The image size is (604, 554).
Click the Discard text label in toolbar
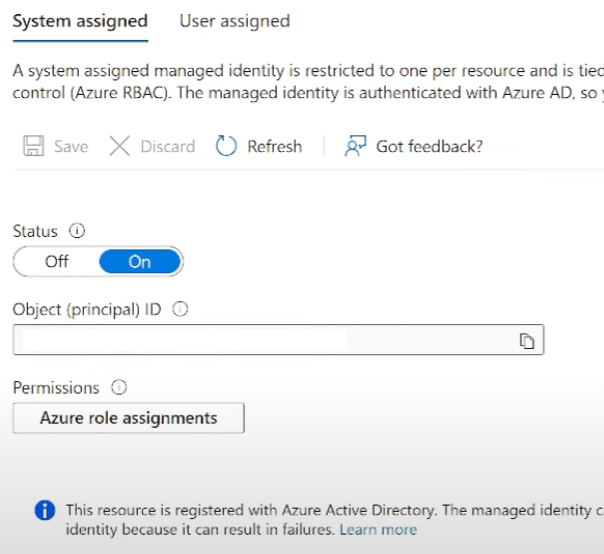167,147
